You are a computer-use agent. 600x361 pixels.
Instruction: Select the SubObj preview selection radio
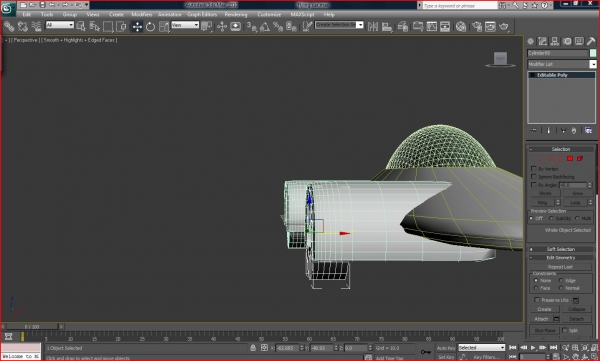(x=551, y=218)
